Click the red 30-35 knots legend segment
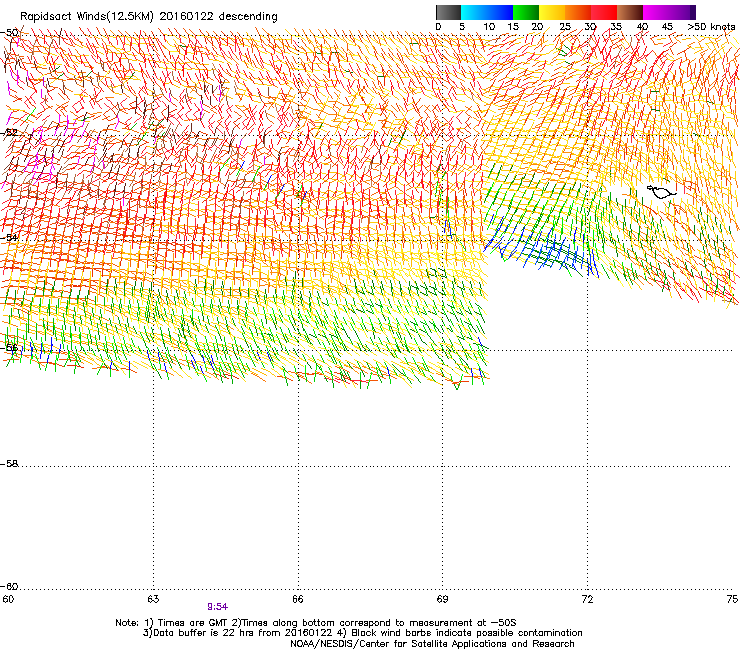The height and width of the screenshot is (650, 740). (x=604, y=12)
